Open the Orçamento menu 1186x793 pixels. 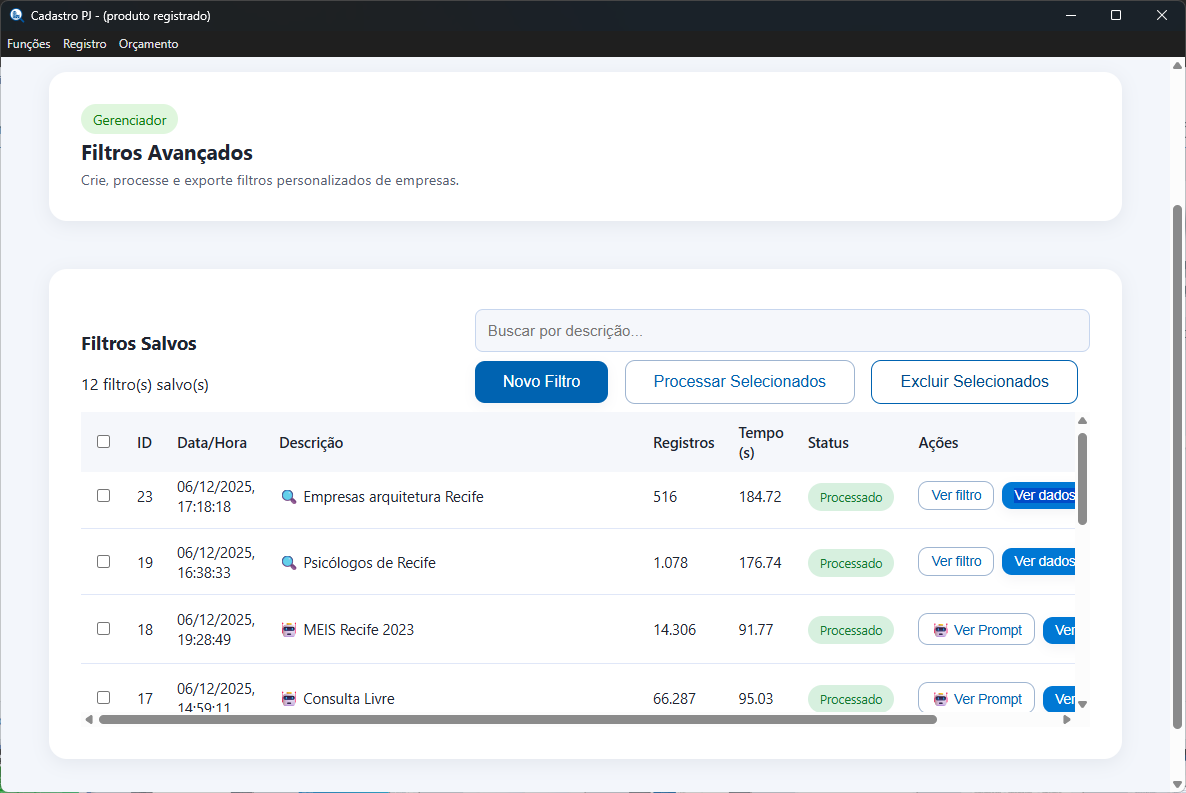click(148, 44)
